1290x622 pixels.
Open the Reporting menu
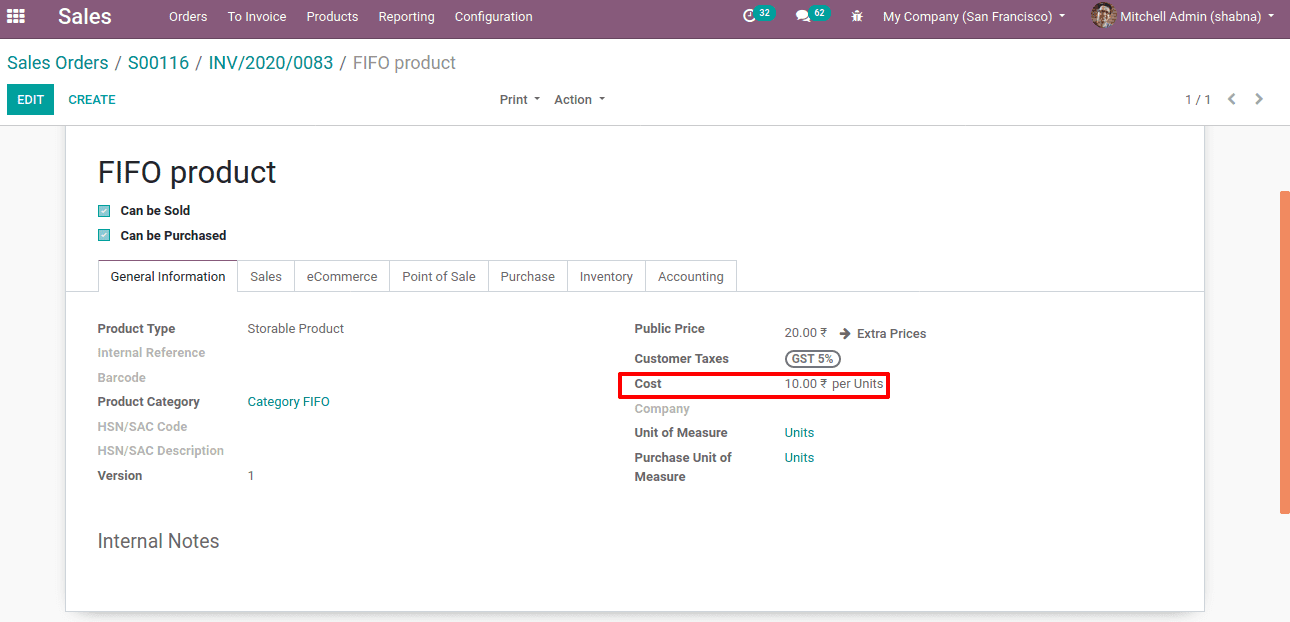(x=406, y=16)
